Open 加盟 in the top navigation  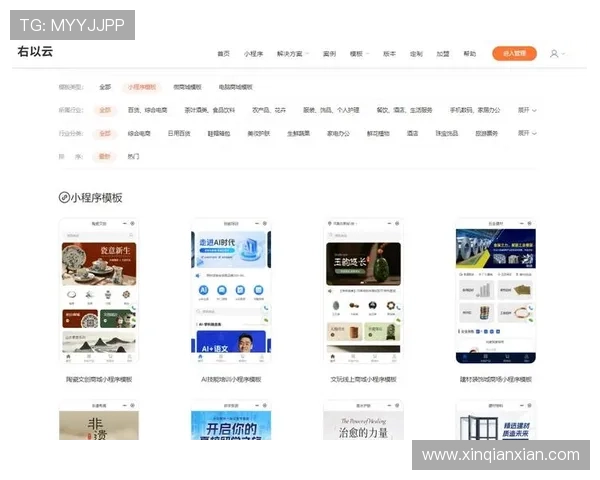coord(443,54)
